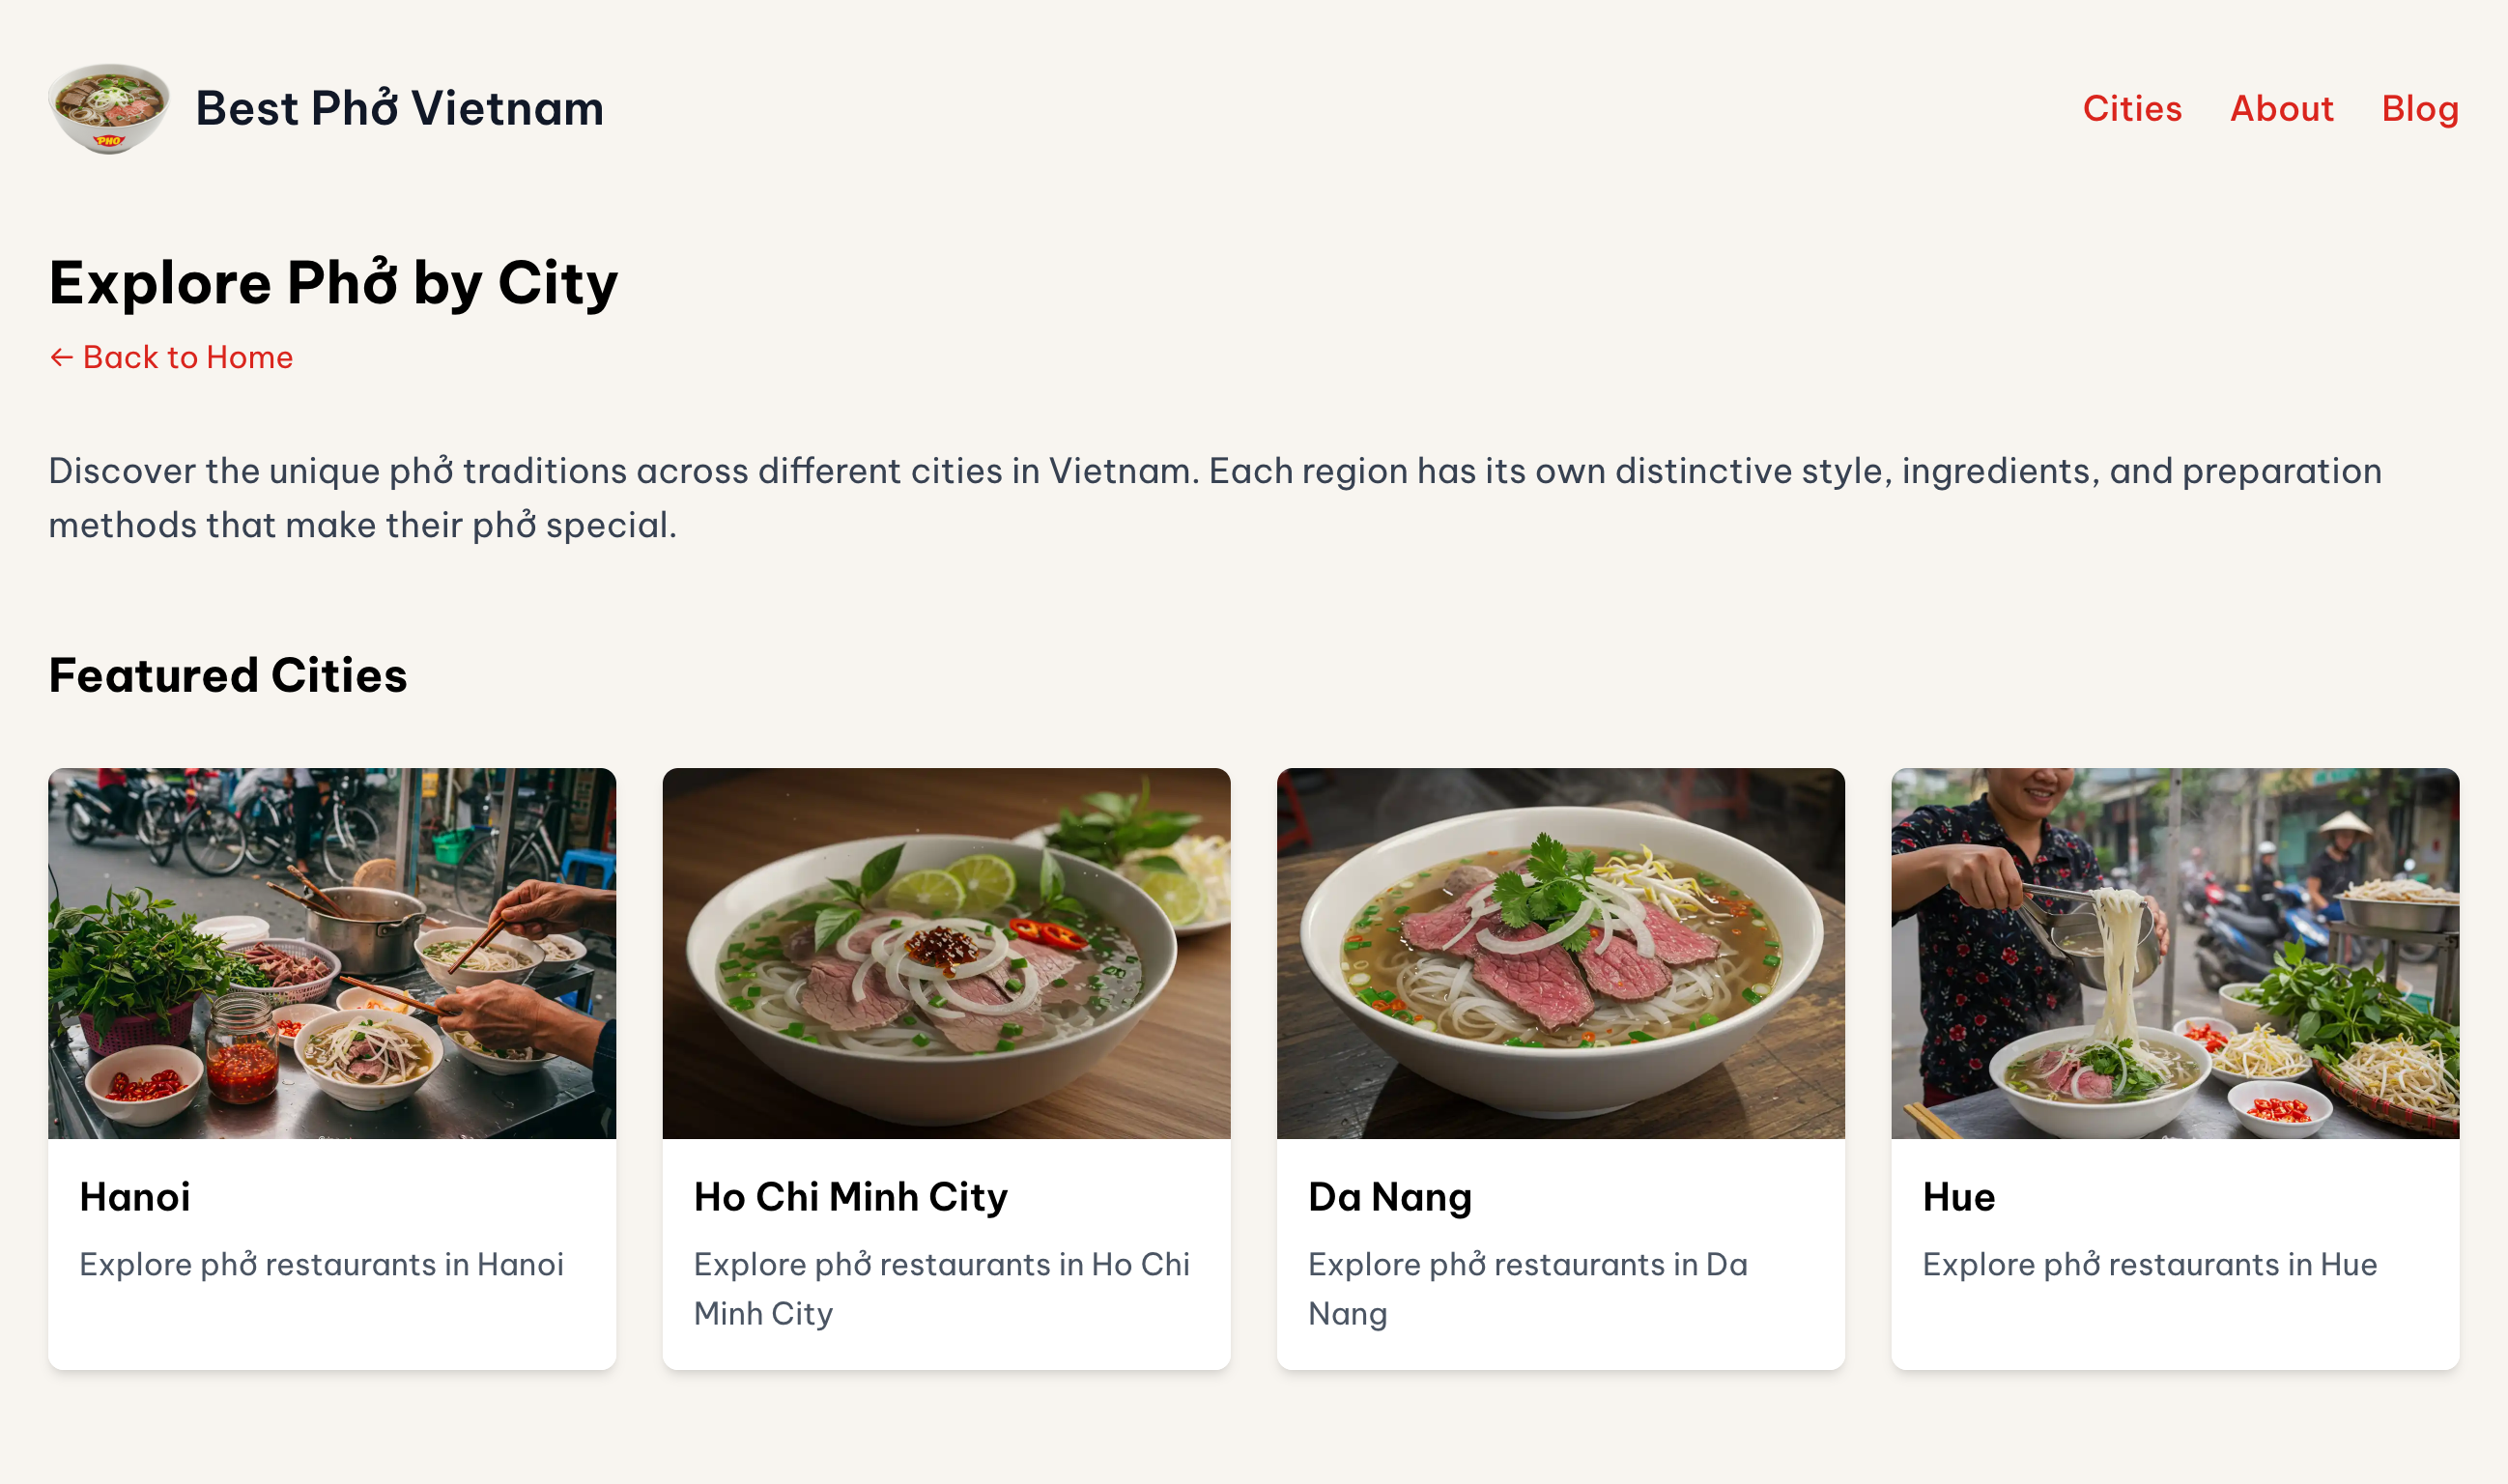
Task: Open the Hanoi street food photo
Action: pyautogui.click(x=332, y=953)
